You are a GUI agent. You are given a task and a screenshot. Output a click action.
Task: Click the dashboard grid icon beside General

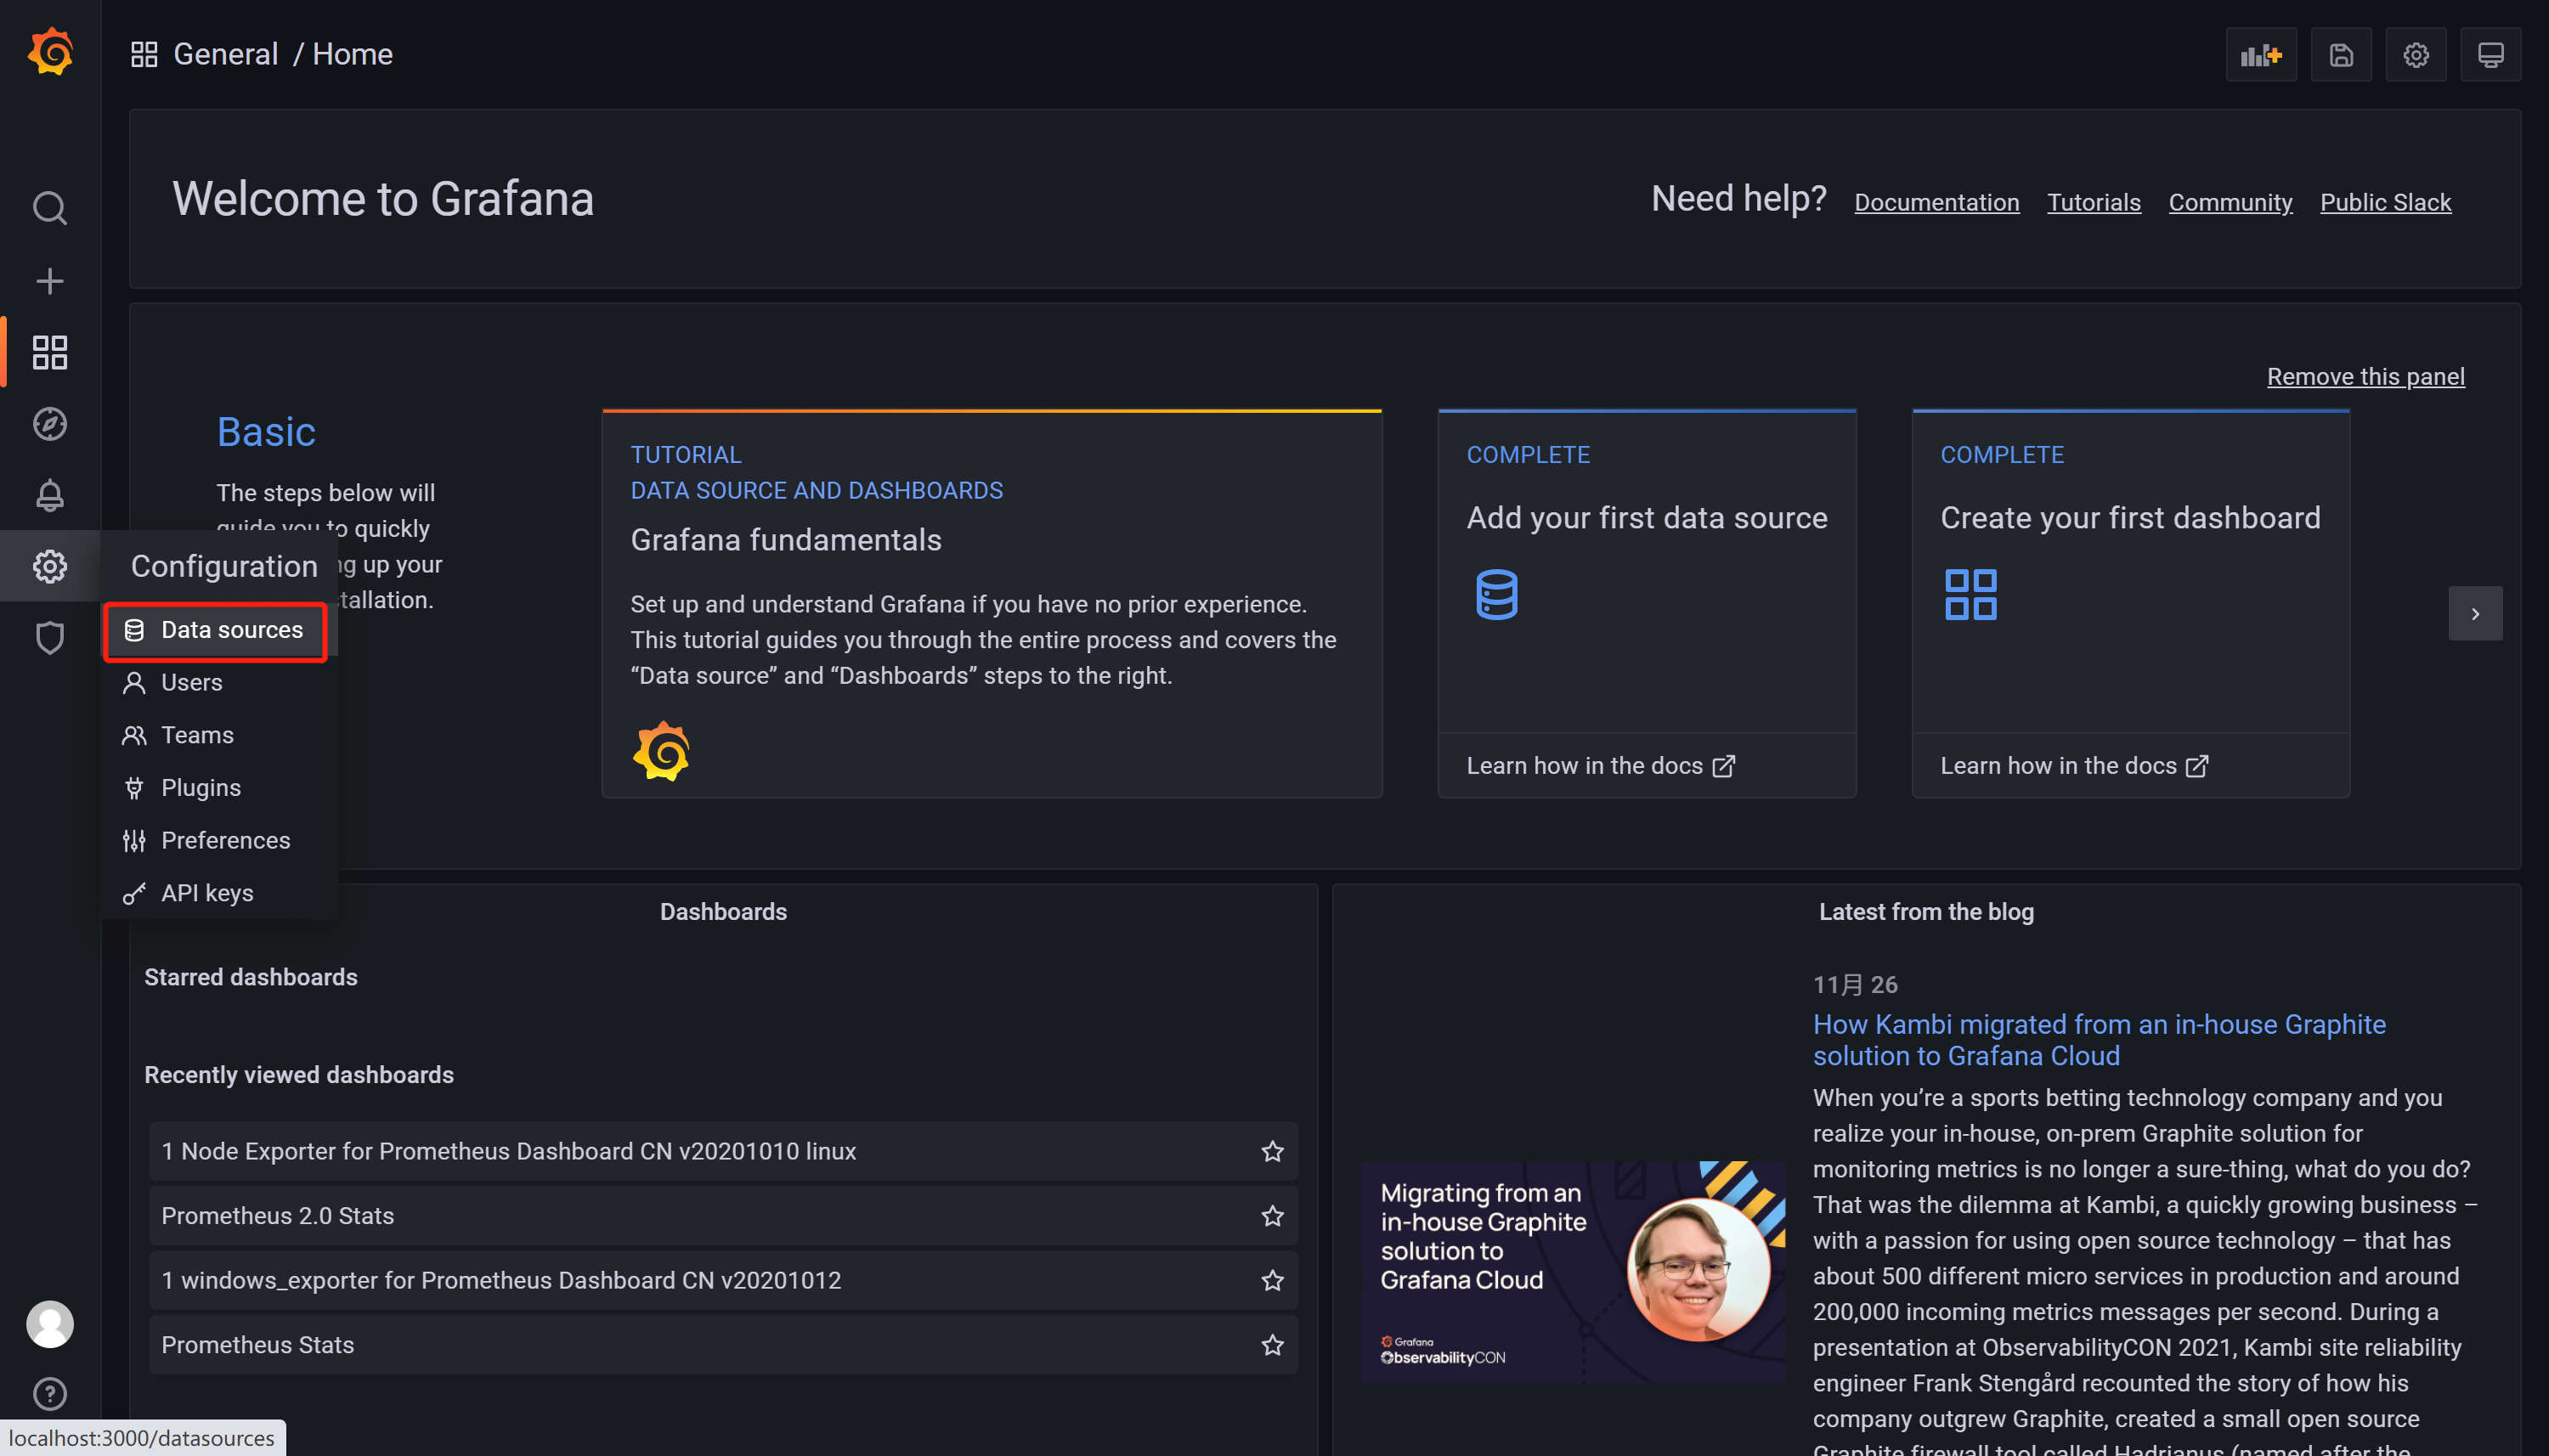coord(144,54)
